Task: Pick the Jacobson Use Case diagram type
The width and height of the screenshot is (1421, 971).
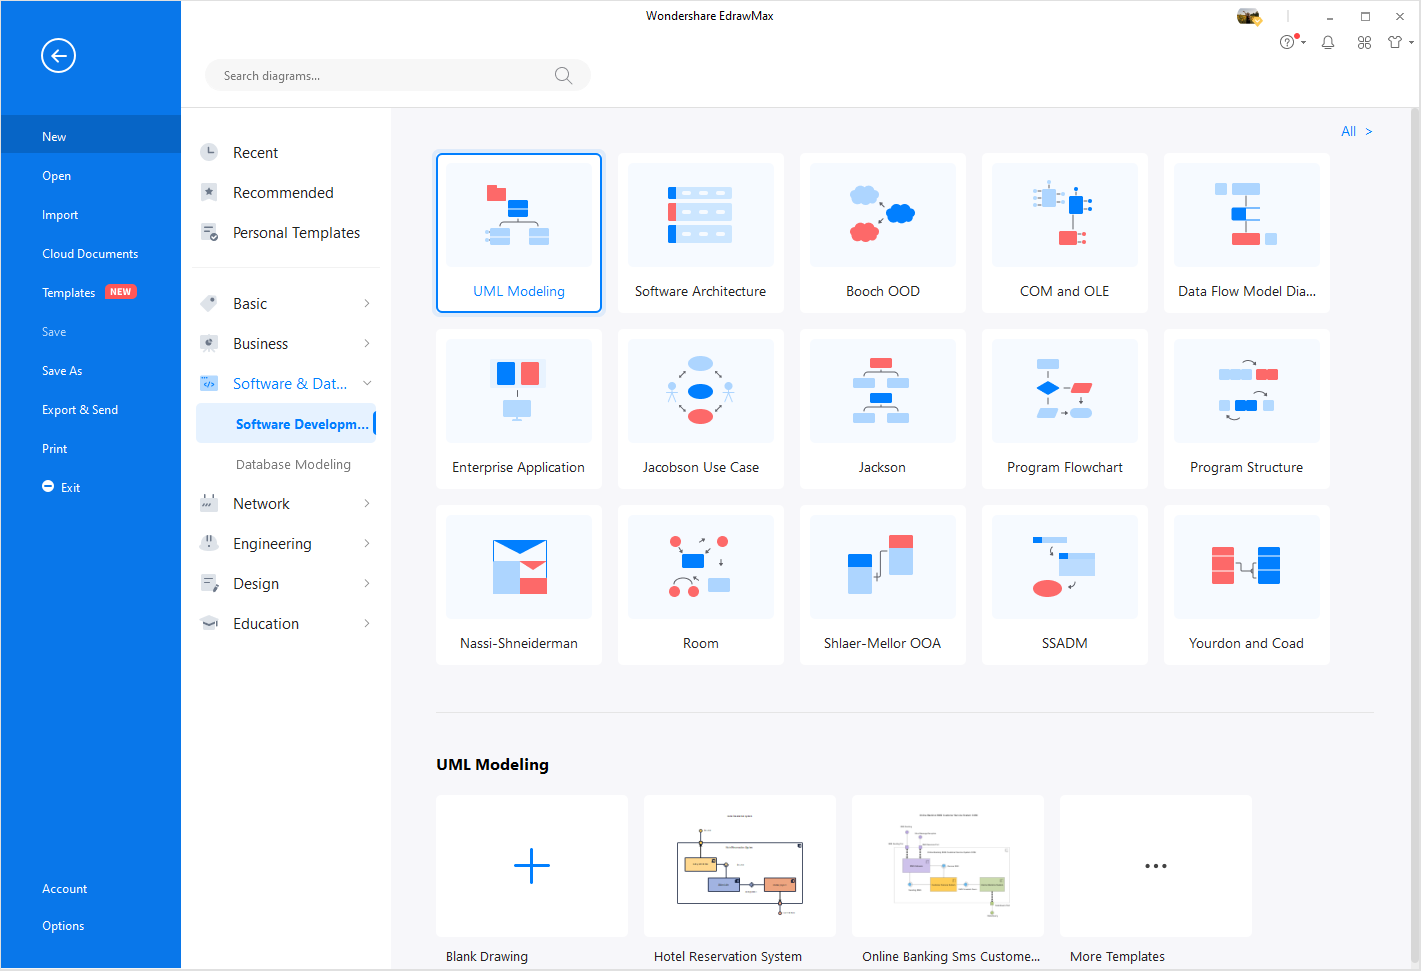Action: pyautogui.click(x=701, y=409)
